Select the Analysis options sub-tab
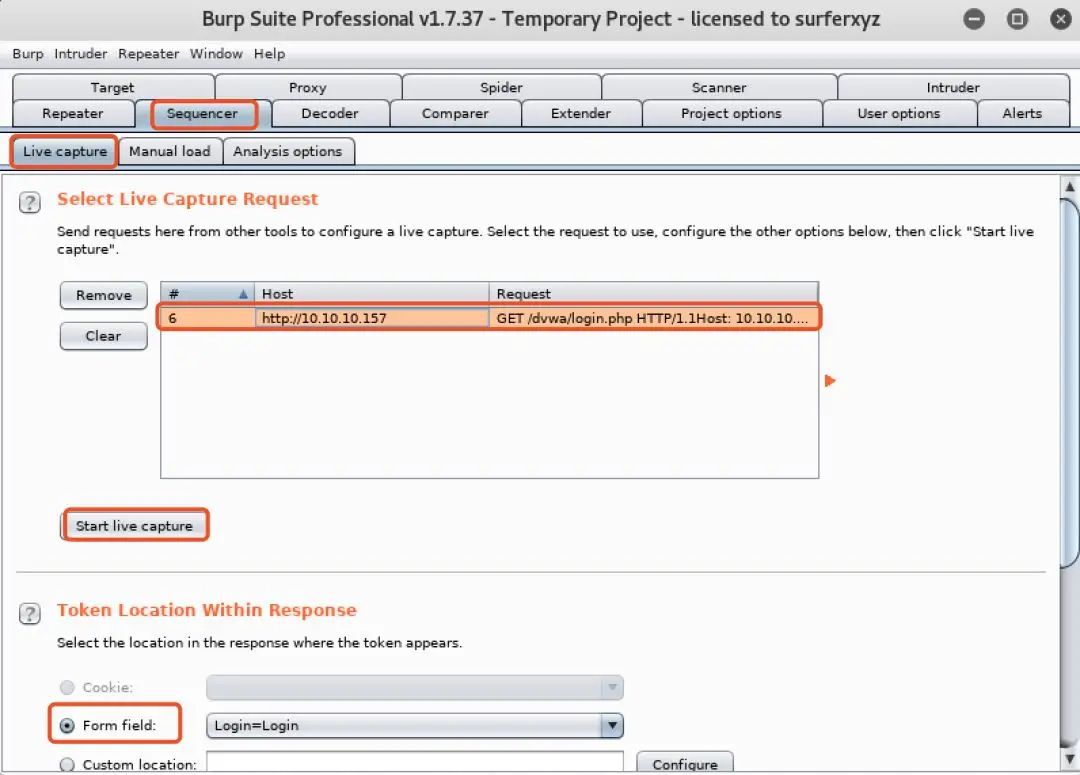 pyautogui.click(x=288, y=152)
